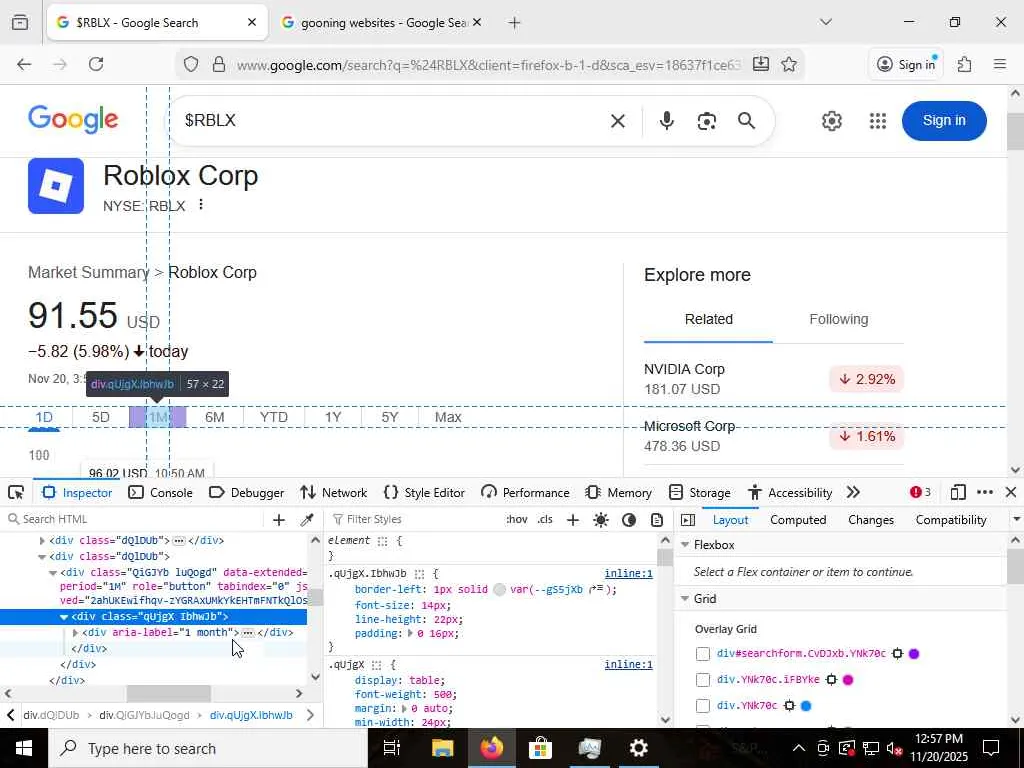The height and width of the screenshot is (768, 1024).
Task: Click the eyedropper color picker in Inspector
Action: [x=306, y=520]
